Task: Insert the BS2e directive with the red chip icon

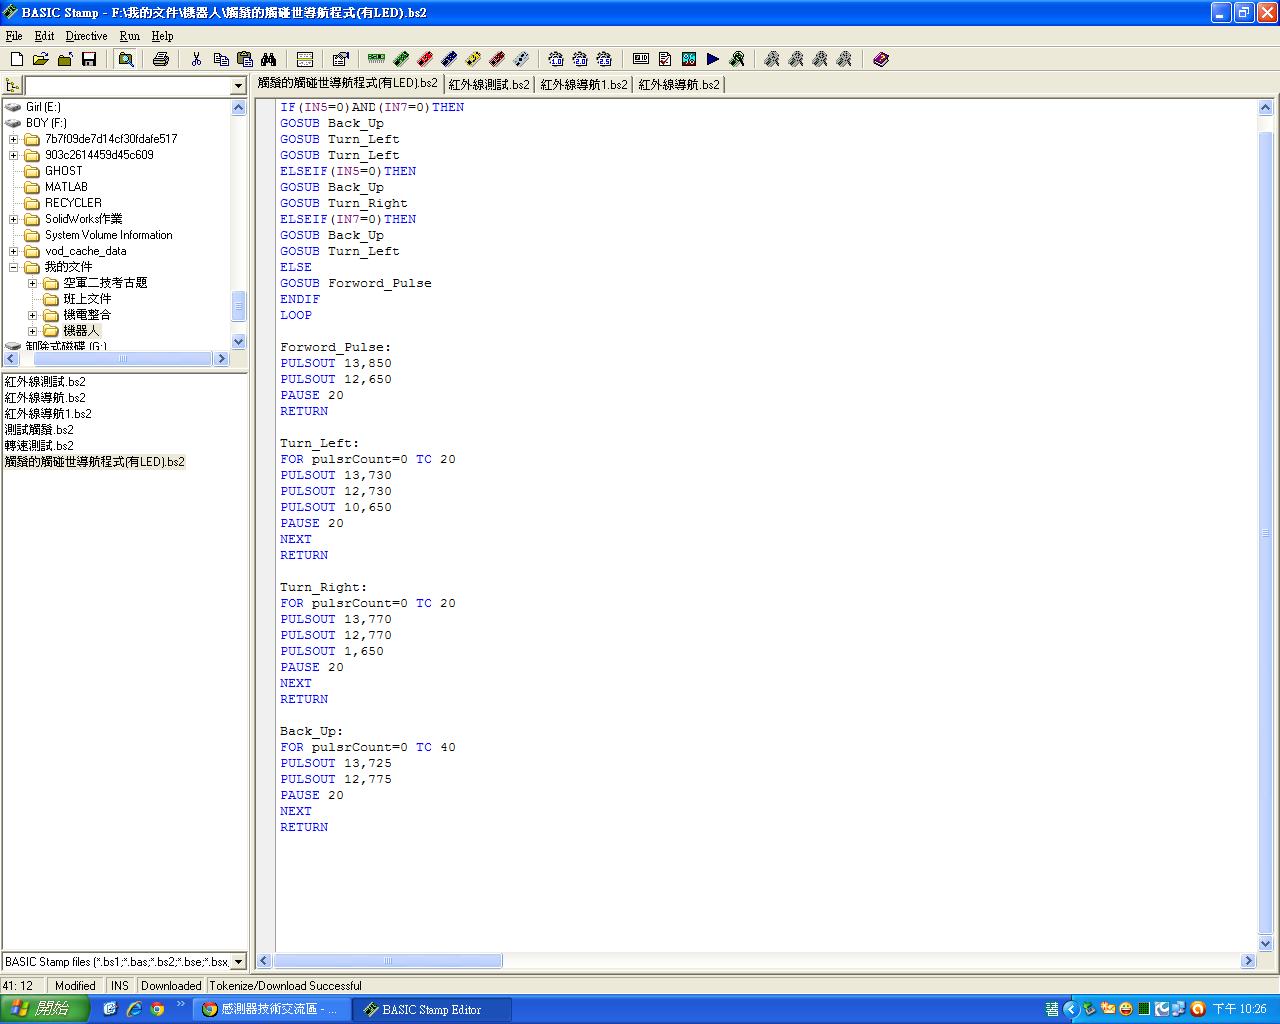Action: click(x=425, y=60)
